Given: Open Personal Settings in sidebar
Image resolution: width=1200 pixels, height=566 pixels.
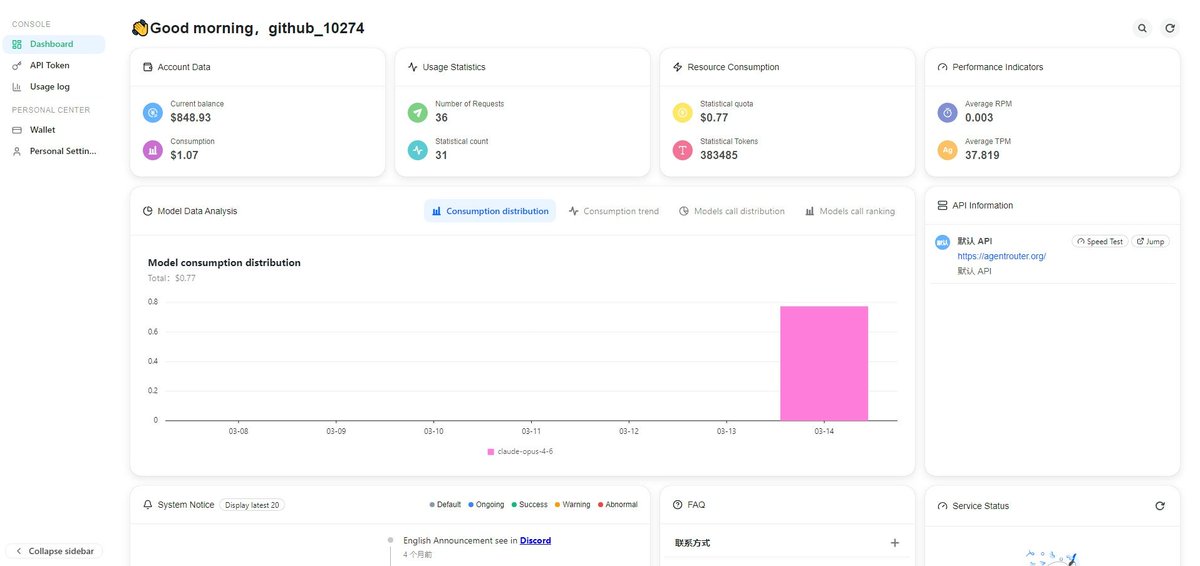Looking at the screenshot, I should [x=54, y=151].
